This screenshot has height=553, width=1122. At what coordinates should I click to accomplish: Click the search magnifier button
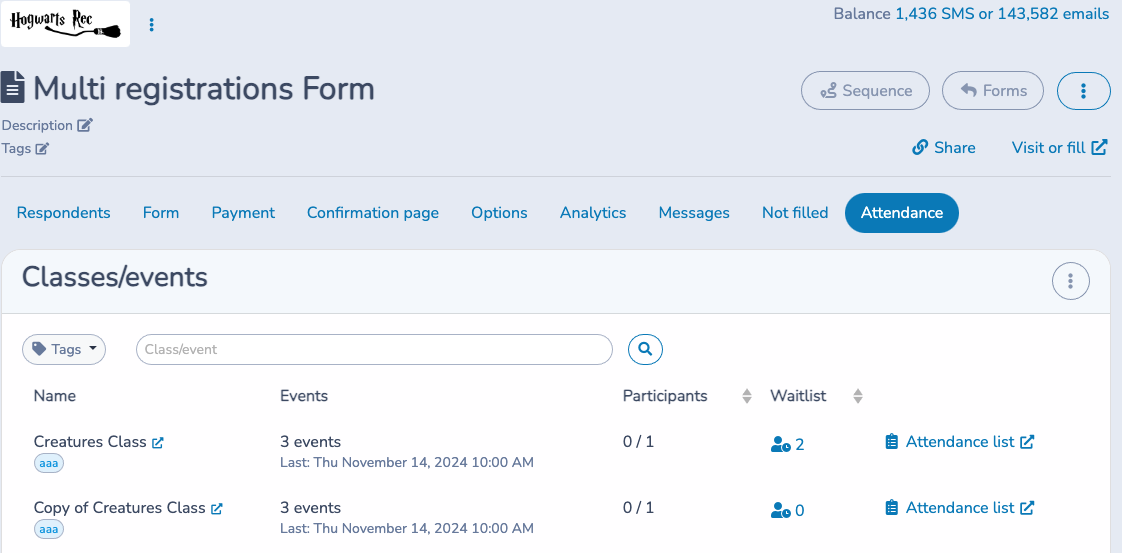(645, 349)
